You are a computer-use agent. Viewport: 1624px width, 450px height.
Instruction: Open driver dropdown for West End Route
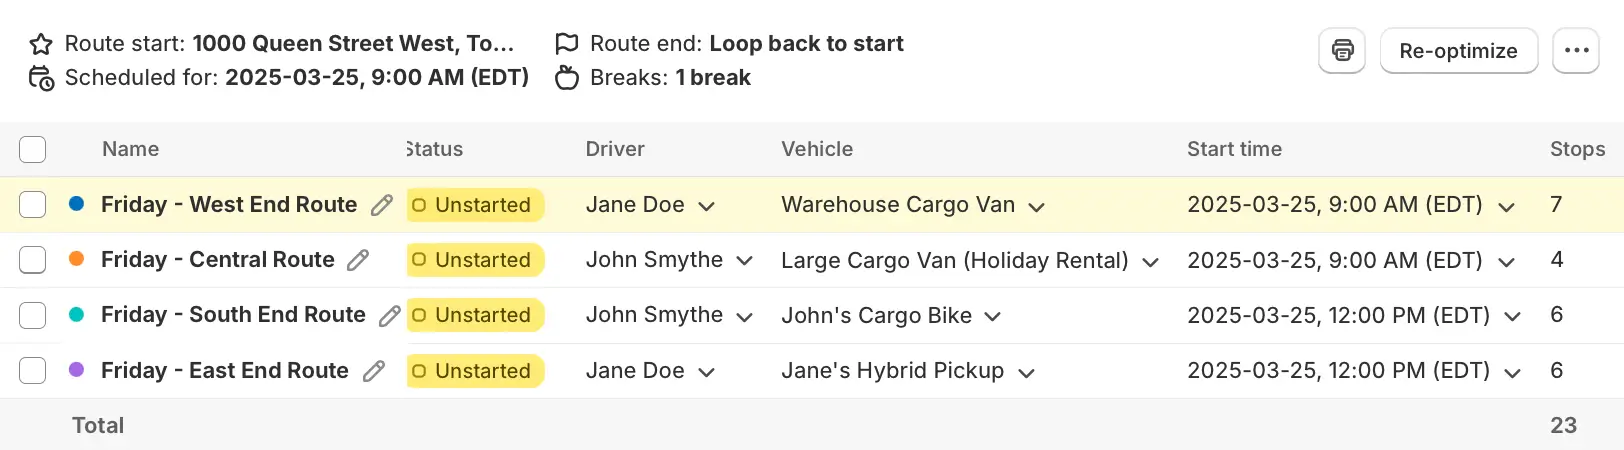tap(706, 206)
